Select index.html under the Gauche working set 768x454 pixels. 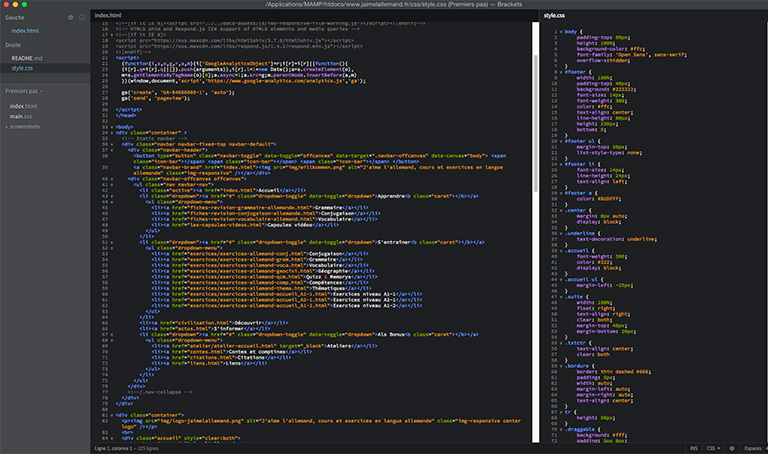[25, 30]
